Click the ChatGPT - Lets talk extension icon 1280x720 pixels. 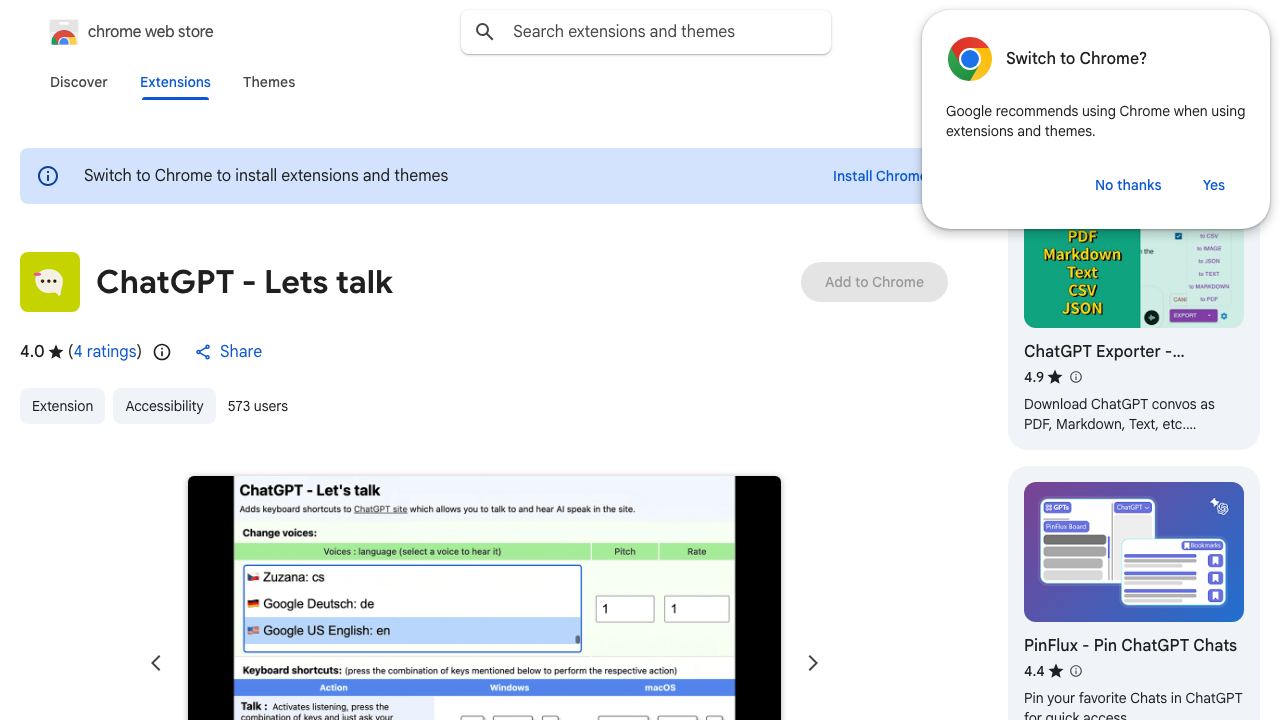click(50, 282)
